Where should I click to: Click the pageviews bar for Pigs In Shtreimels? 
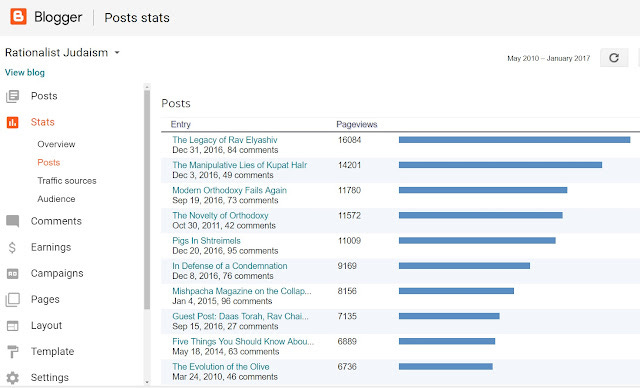(x=477, y=241)
